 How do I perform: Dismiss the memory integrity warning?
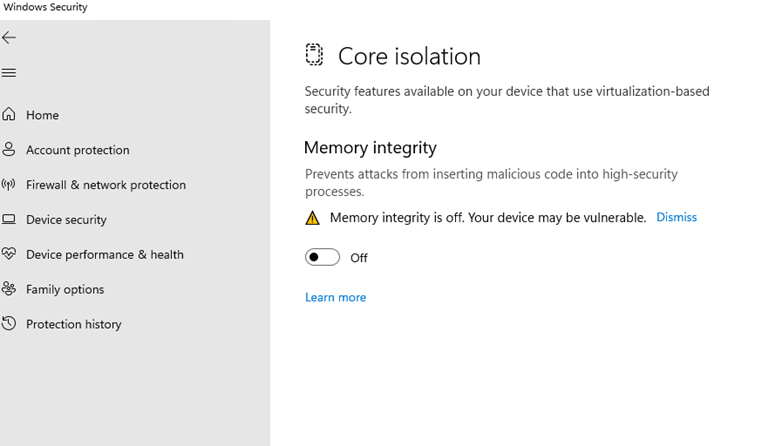coord(676,217)
